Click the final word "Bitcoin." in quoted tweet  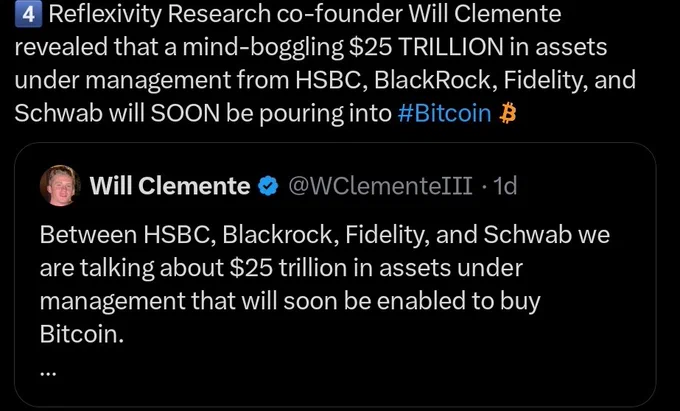tap(82, 334)
